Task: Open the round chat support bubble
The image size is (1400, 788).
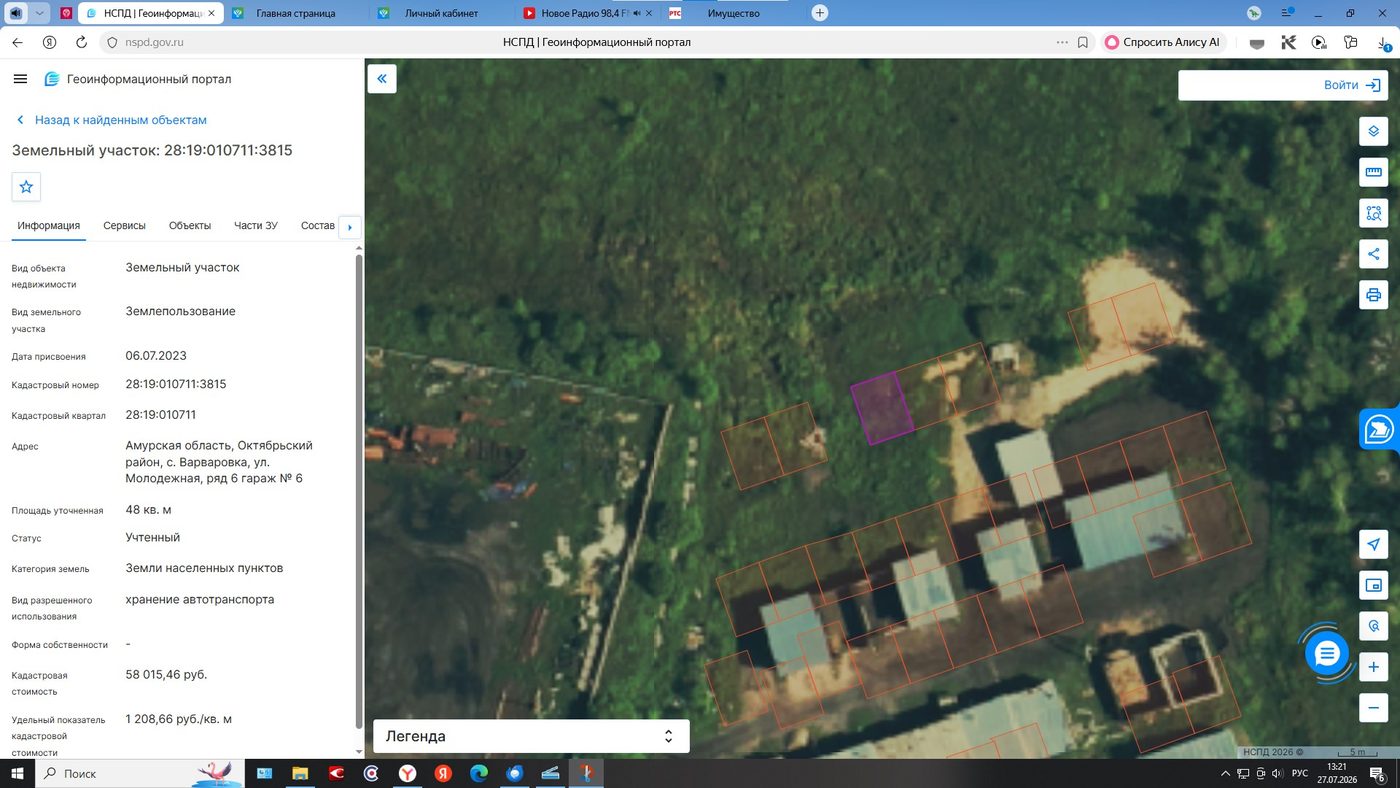Action: tap(1327, 654)
